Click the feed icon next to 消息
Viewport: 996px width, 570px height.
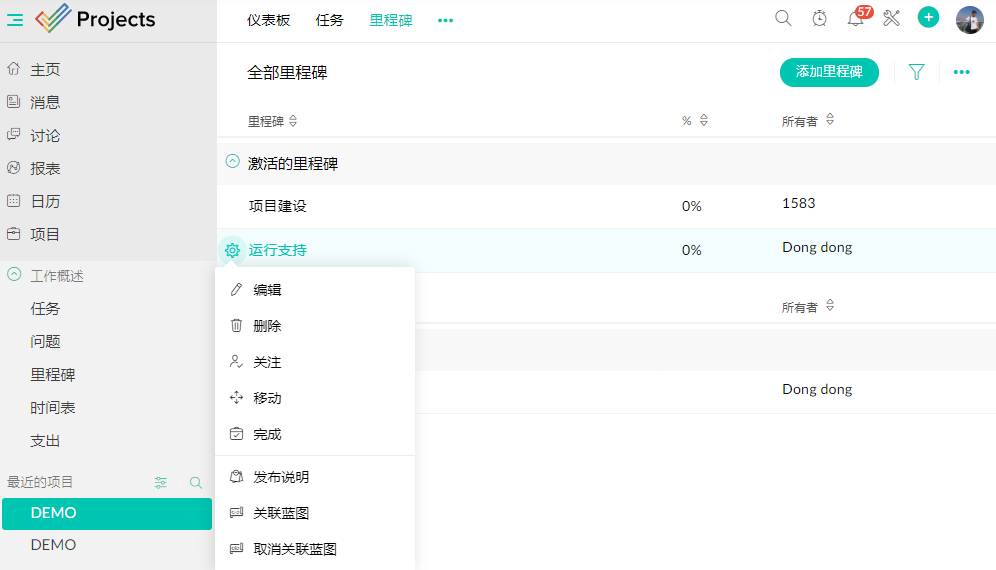click(x=13, y=102)
